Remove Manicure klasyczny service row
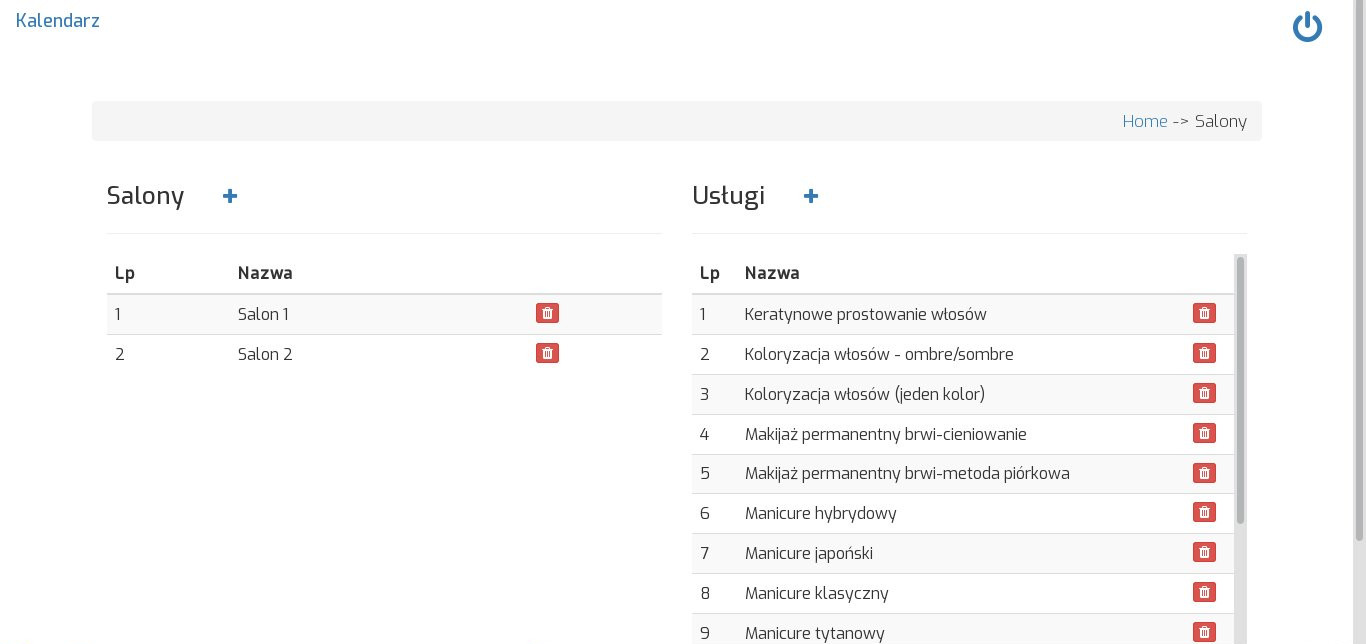 pos(1204,592)
